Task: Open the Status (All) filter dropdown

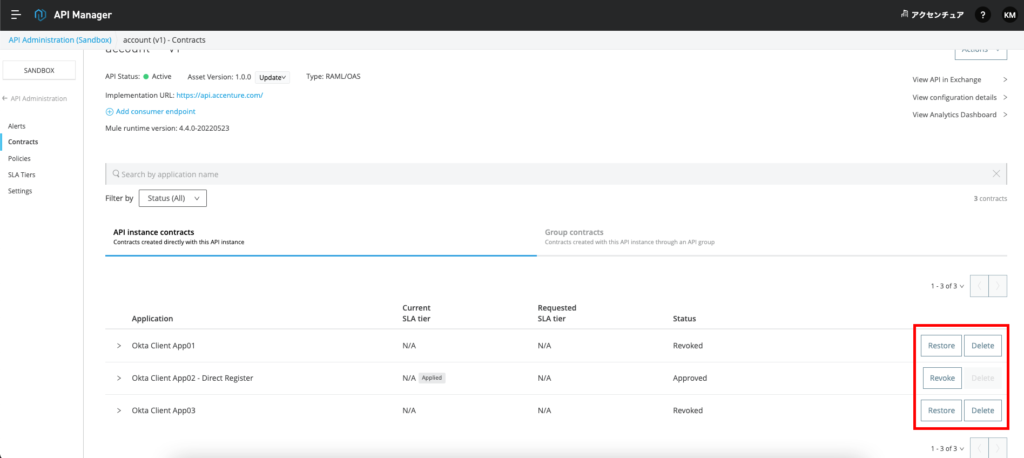Action: [172, 199]
